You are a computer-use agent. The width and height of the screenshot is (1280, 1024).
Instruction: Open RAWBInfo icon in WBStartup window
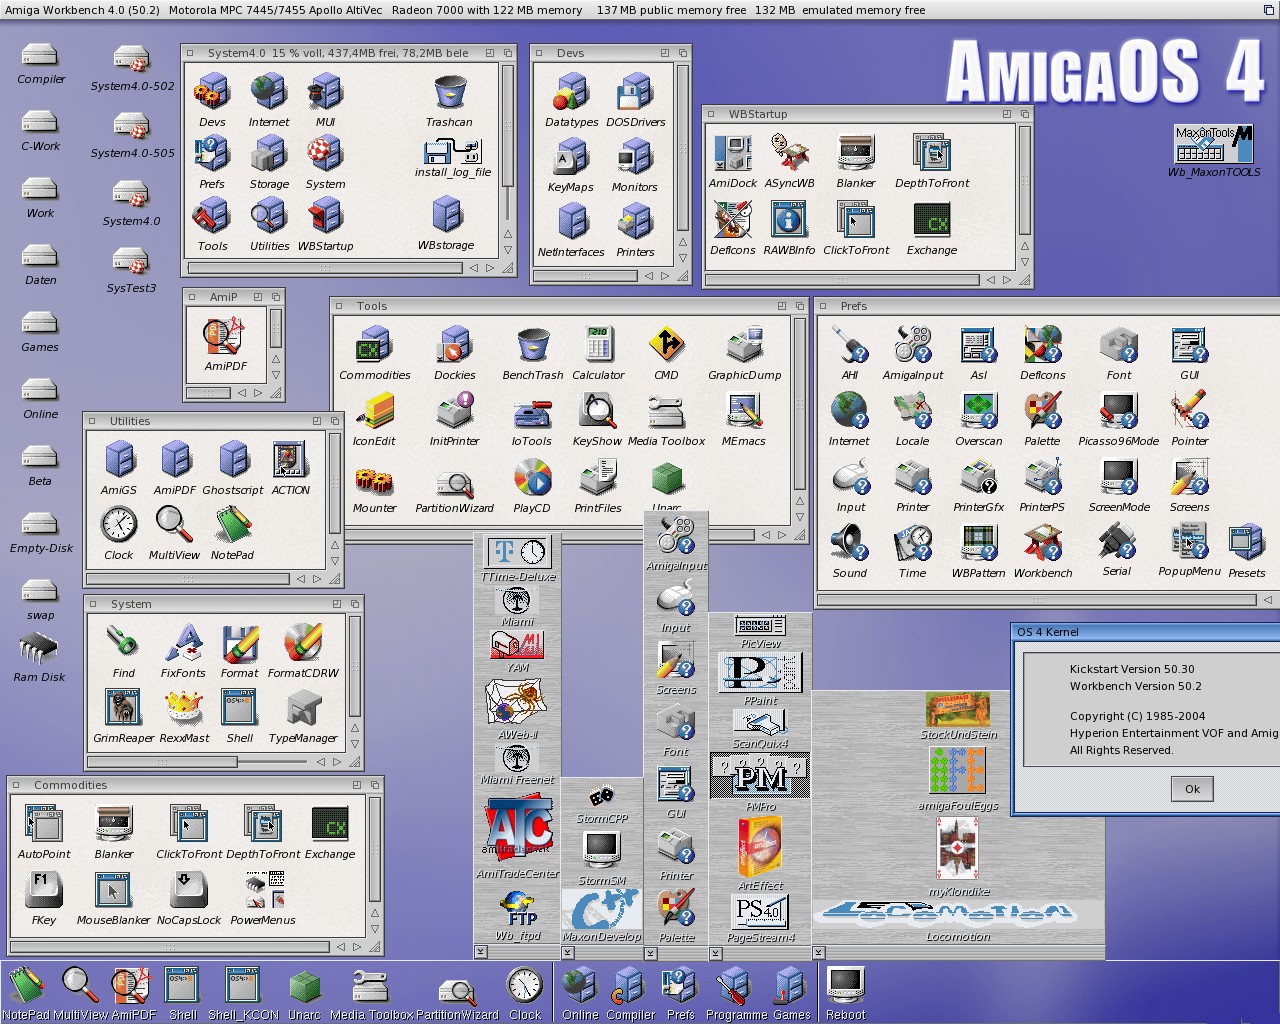tap(789, 220)
